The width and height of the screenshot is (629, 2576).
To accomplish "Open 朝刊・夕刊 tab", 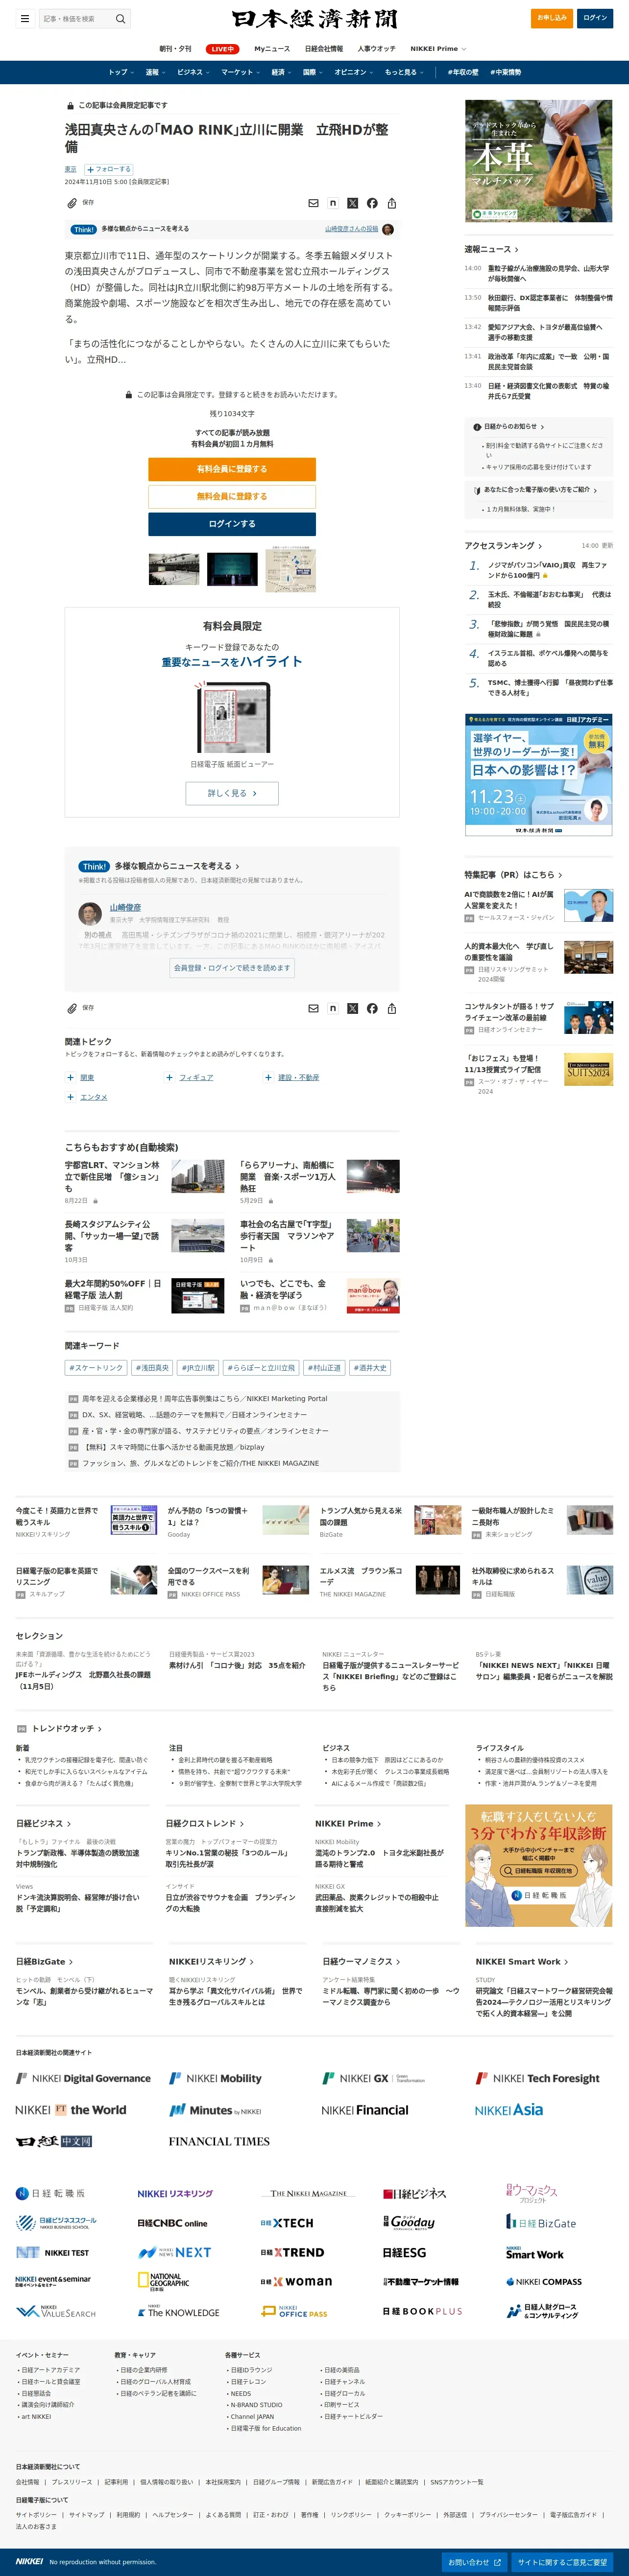I will pos(175,49).
